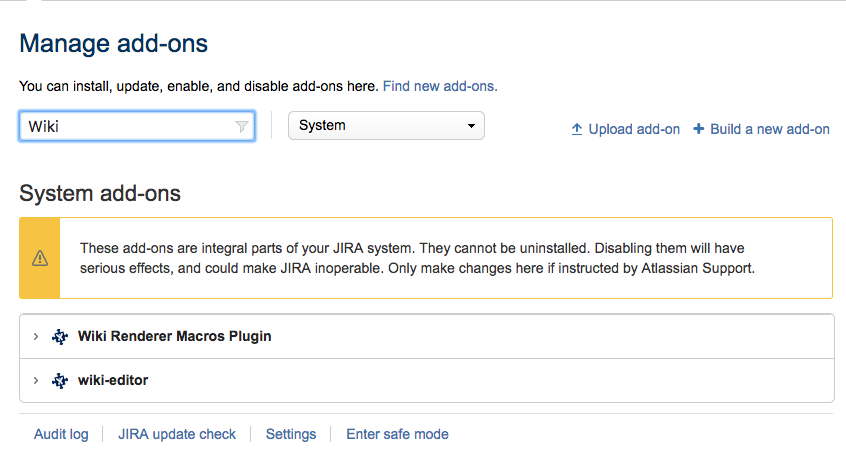Click the Upload add-on link
The height and width of the screenshot is (459, 846).
coord(634,129)
